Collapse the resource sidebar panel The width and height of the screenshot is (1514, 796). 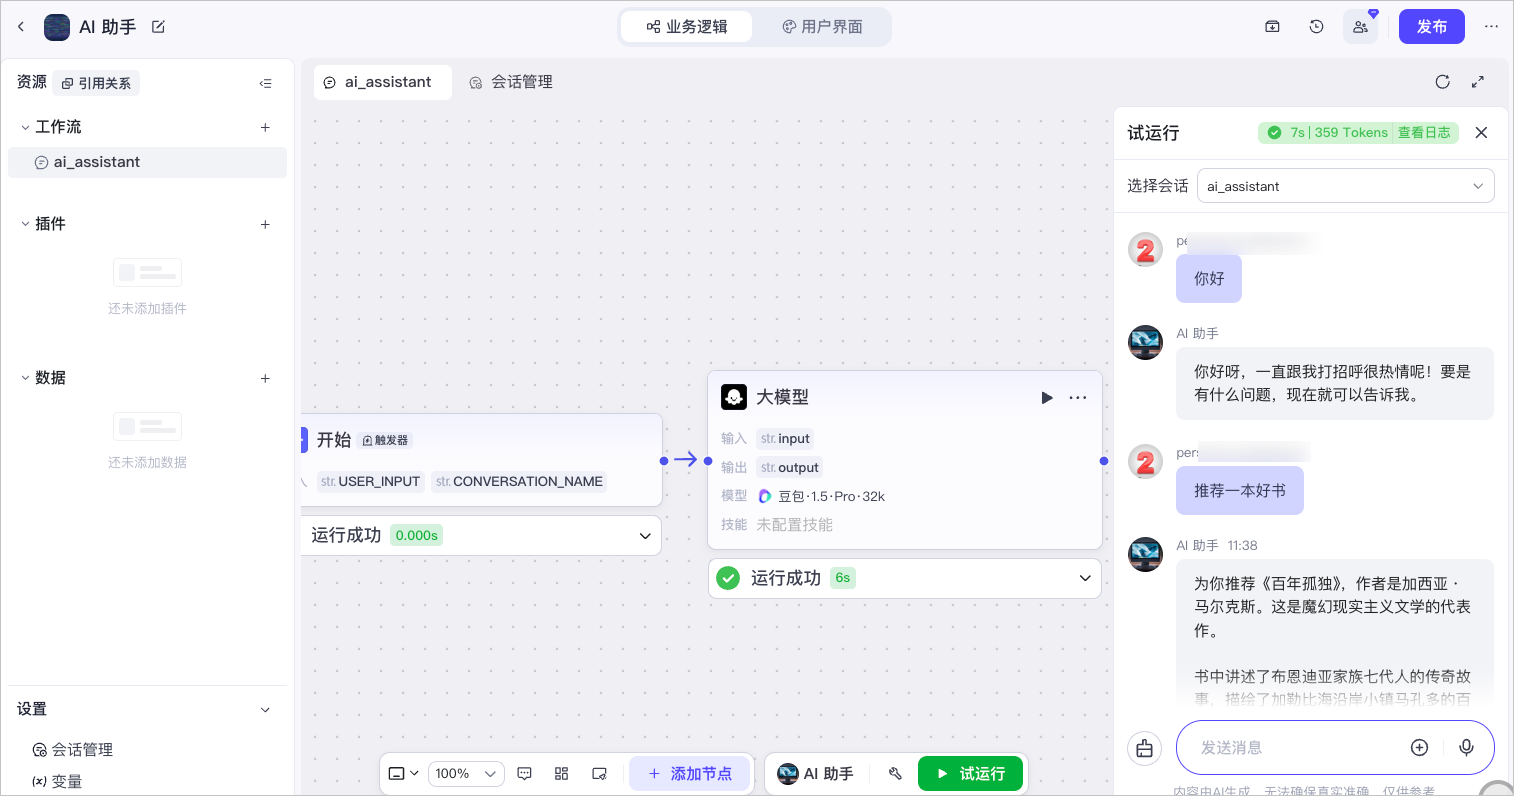pyautogui.click(x=265, y=83)
